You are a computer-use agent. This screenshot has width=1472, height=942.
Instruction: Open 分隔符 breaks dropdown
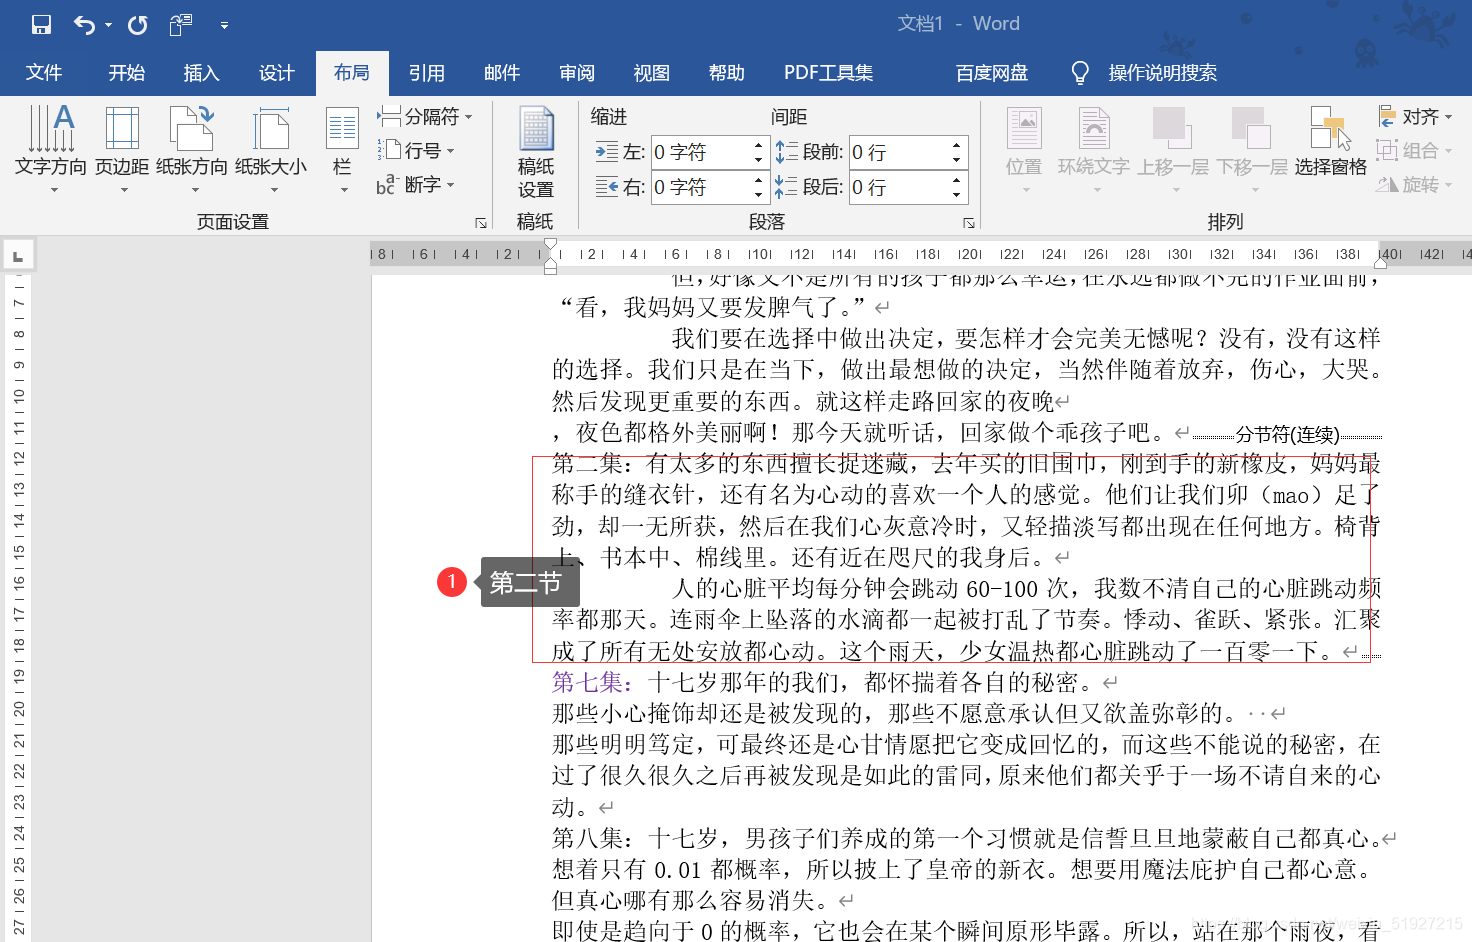point(424,117)
